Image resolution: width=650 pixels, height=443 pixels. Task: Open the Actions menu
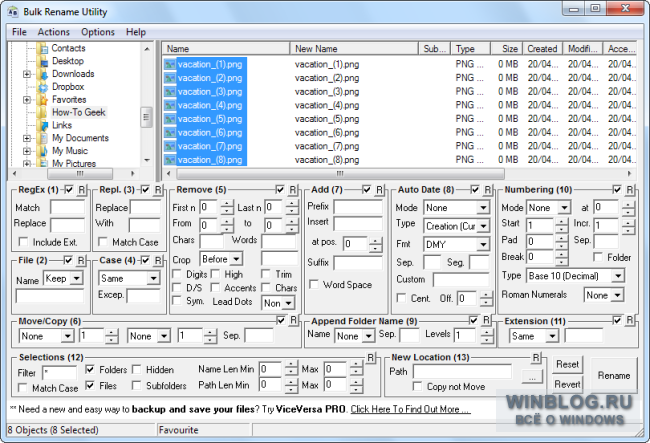[x=53, y=32]
